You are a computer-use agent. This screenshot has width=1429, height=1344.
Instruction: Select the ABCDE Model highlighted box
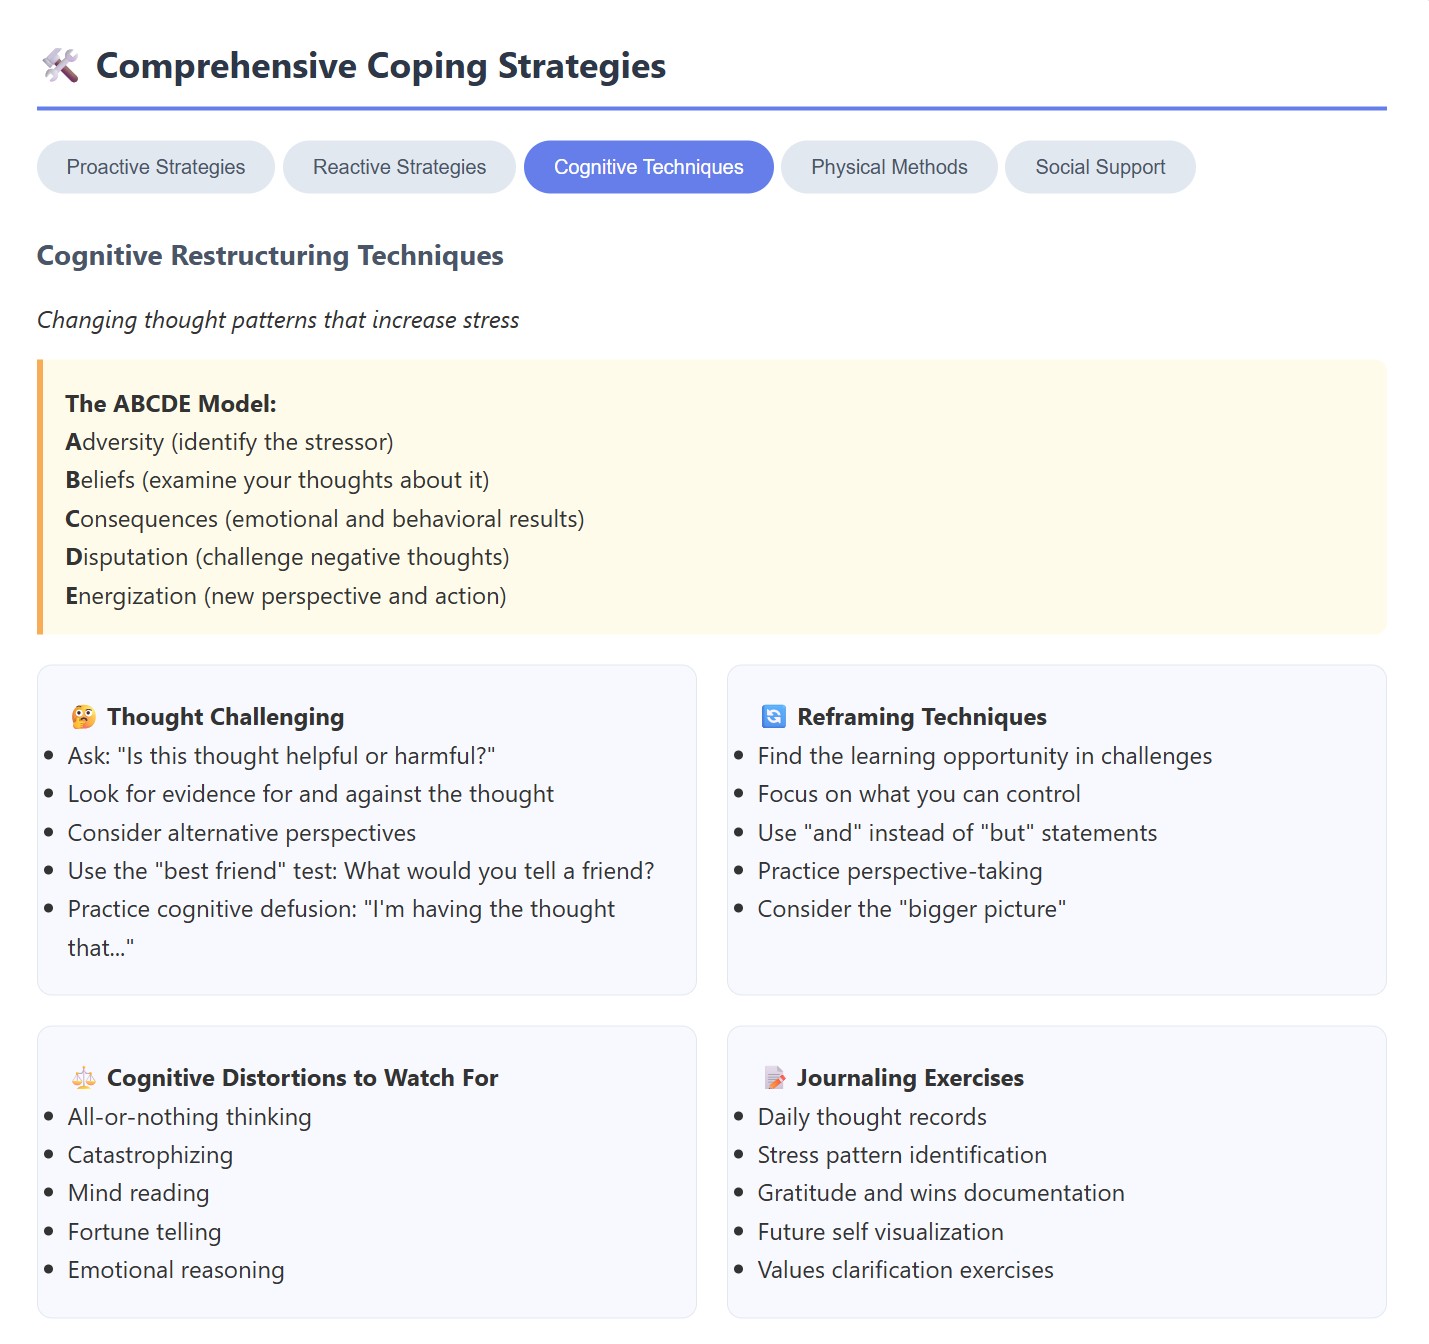pos(712,498)
